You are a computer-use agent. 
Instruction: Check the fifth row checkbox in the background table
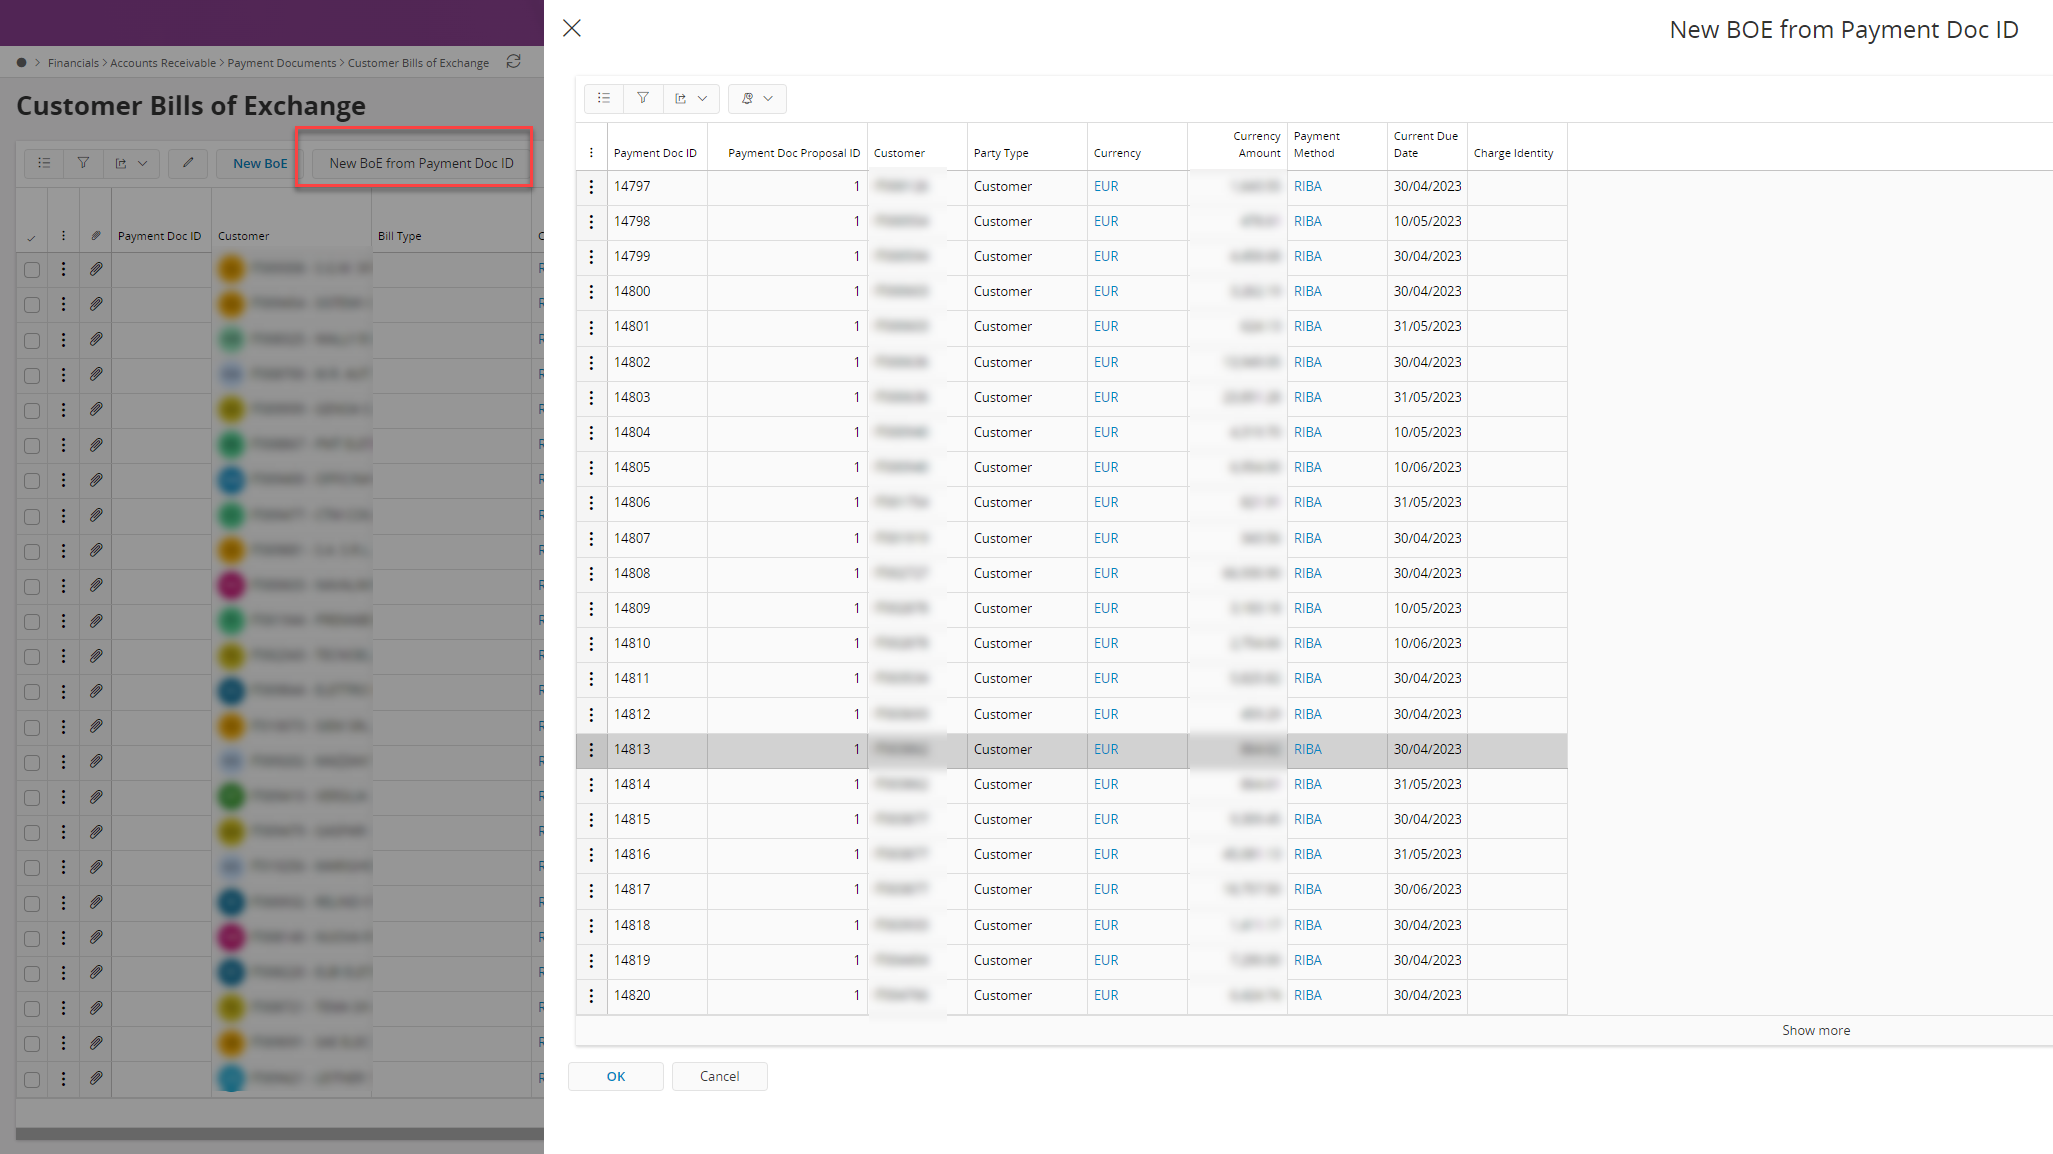[x=32, y=410]
